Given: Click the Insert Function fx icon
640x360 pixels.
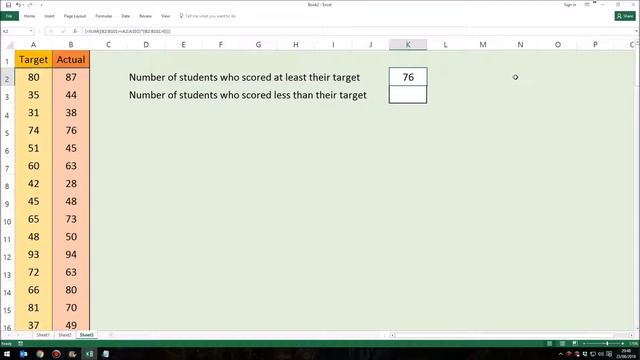Looking at the screenshot, I should click(75, 31).
